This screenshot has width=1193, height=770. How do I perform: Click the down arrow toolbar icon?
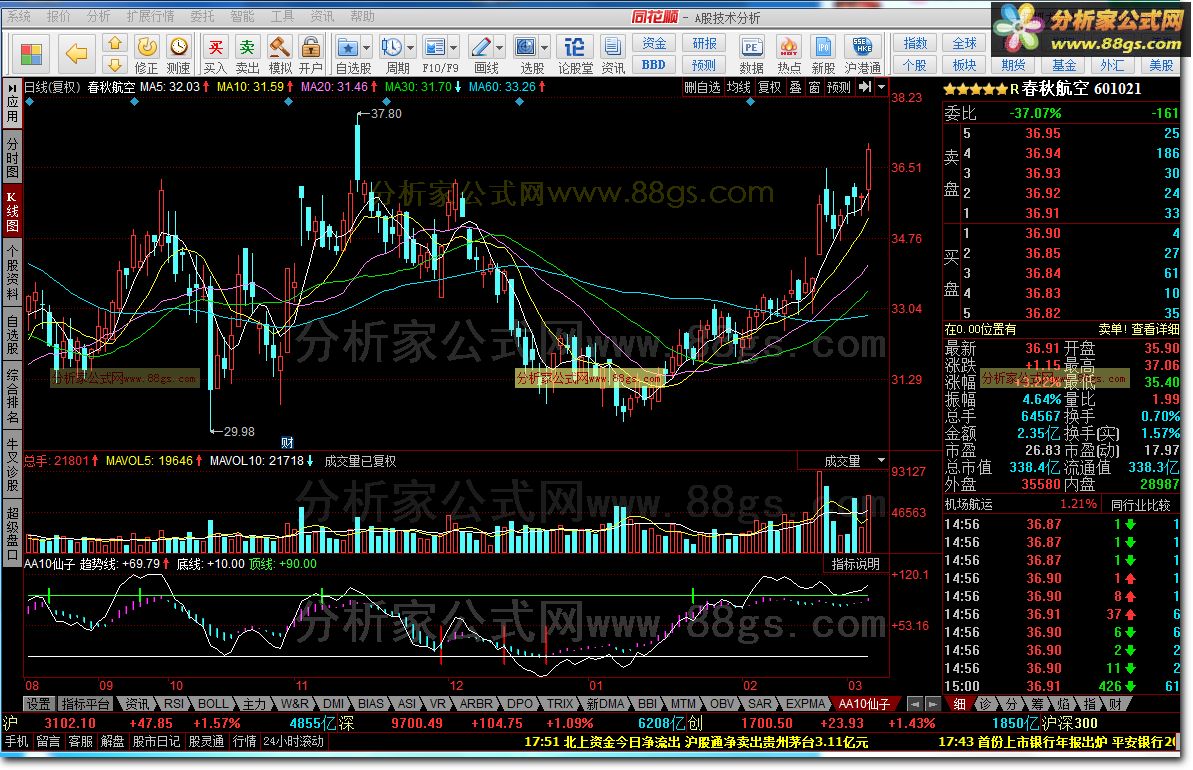(115, 64)
